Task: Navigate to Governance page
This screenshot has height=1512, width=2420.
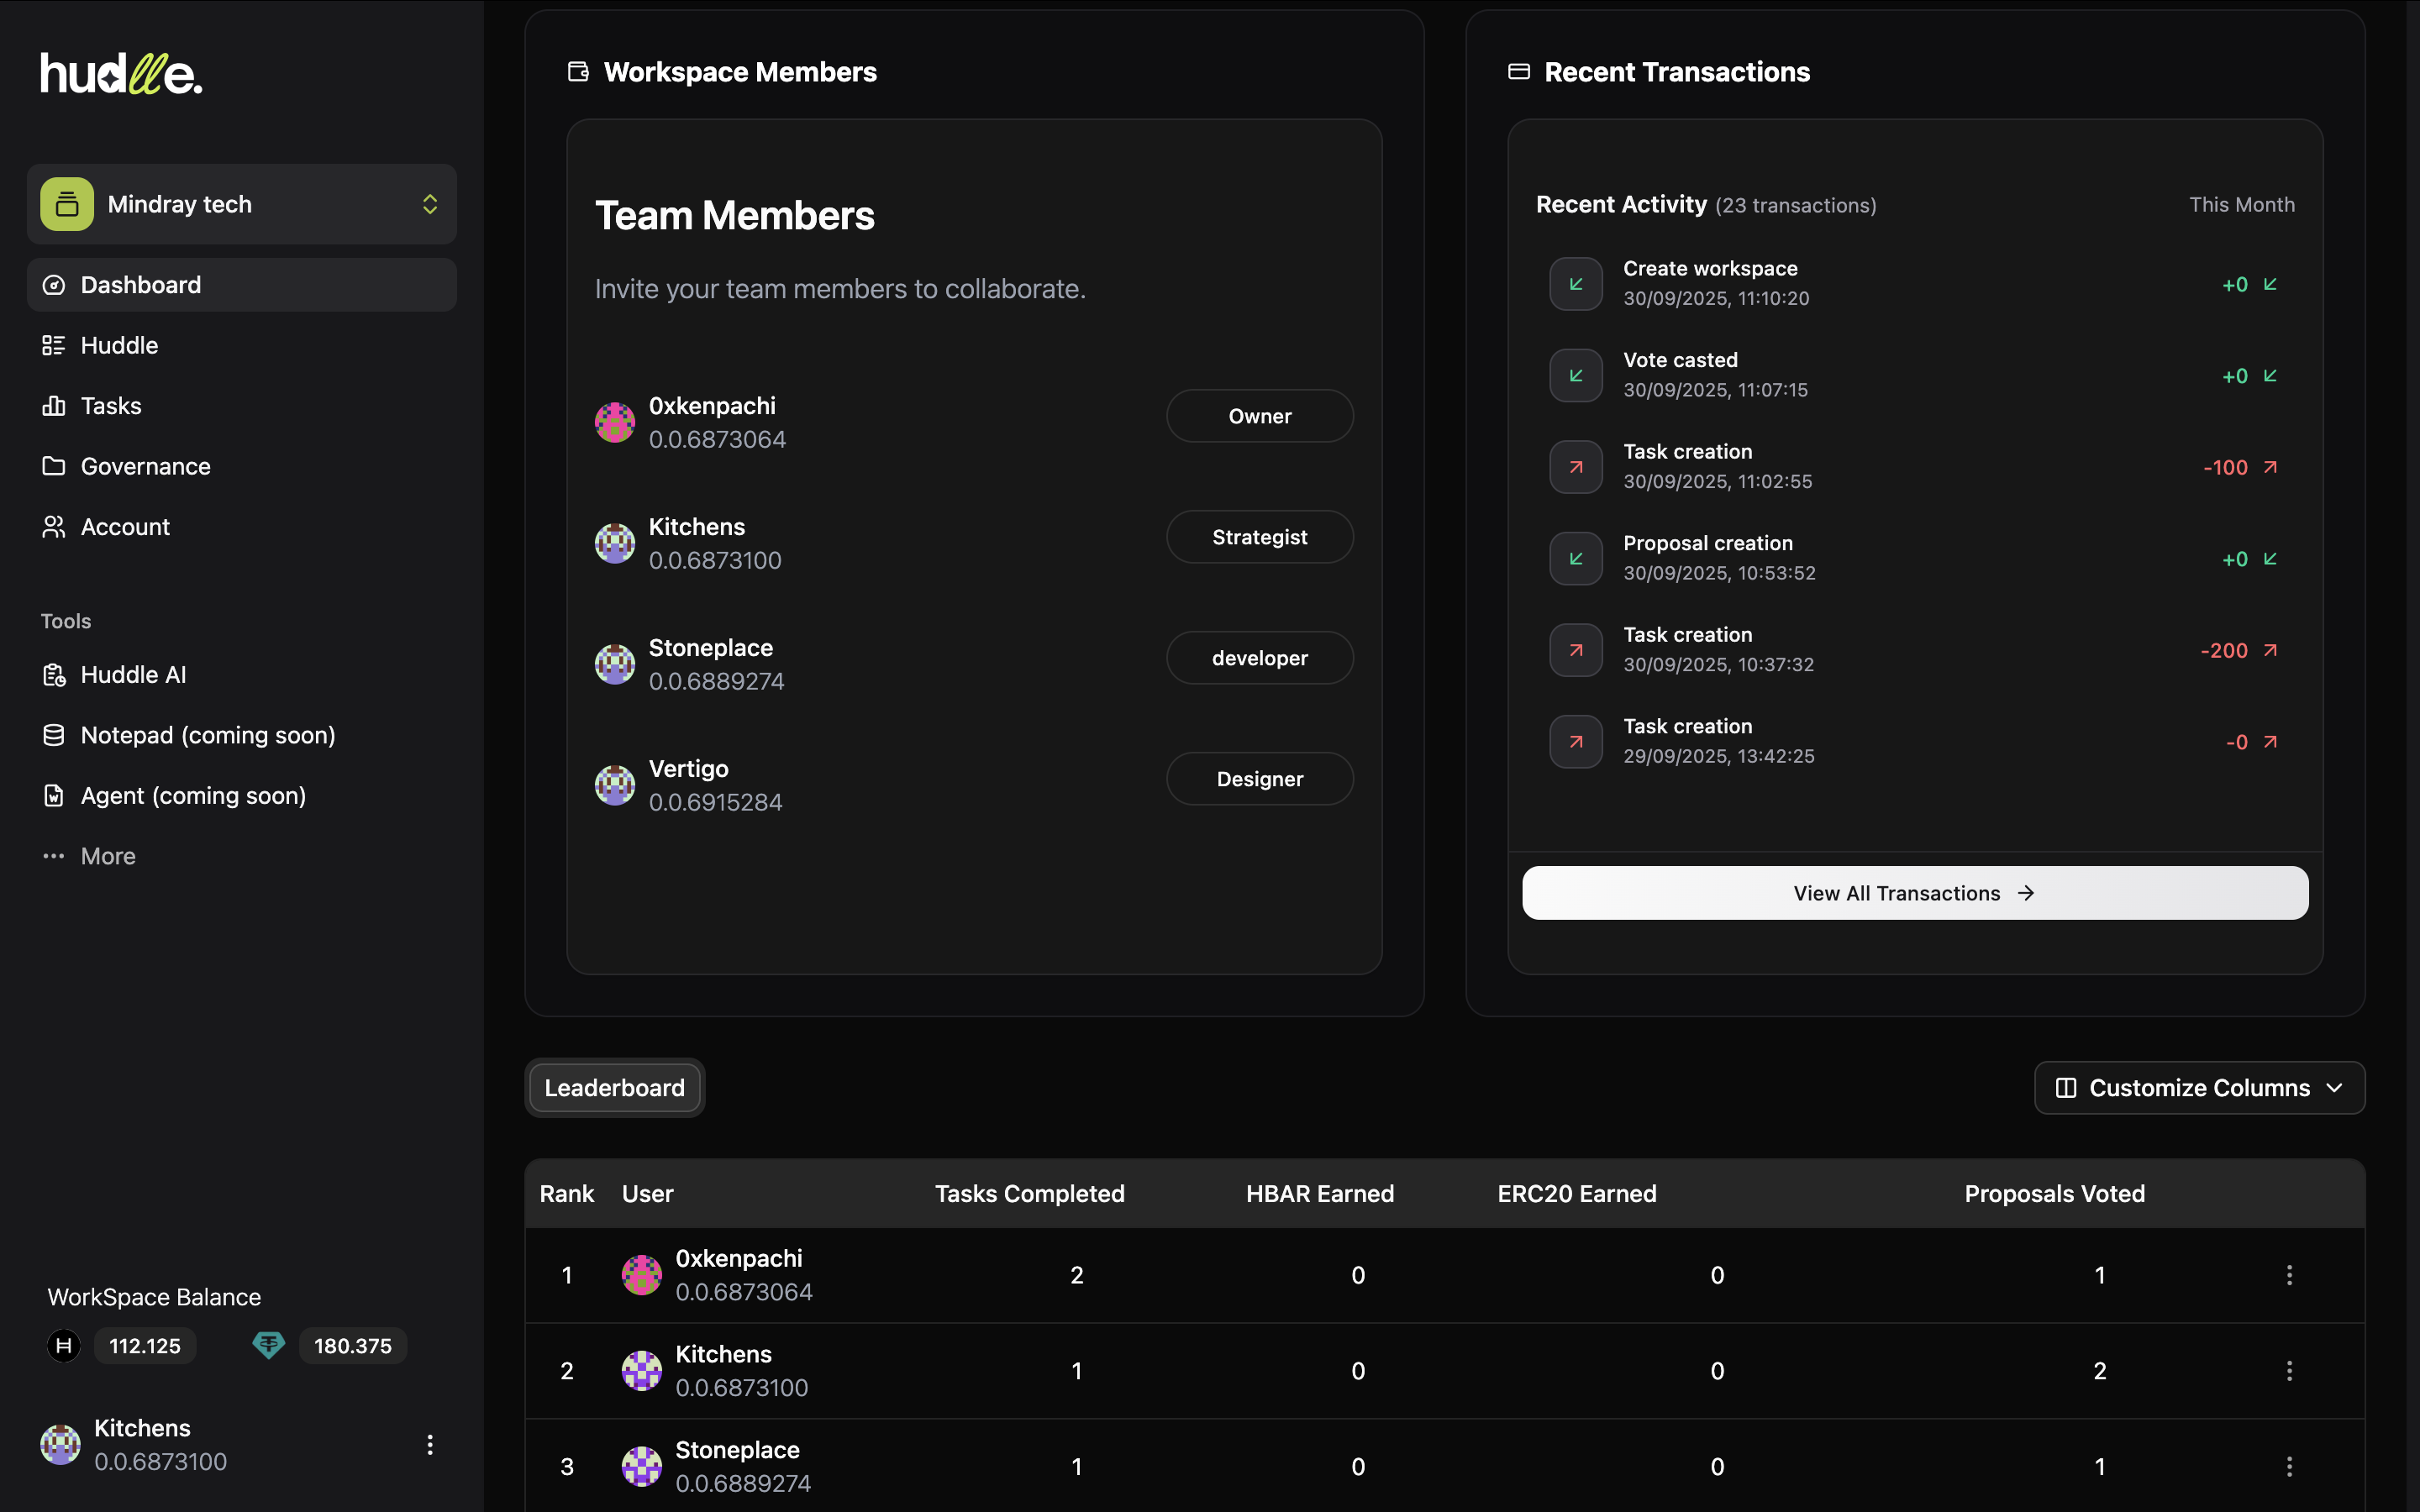Action: 242,466
